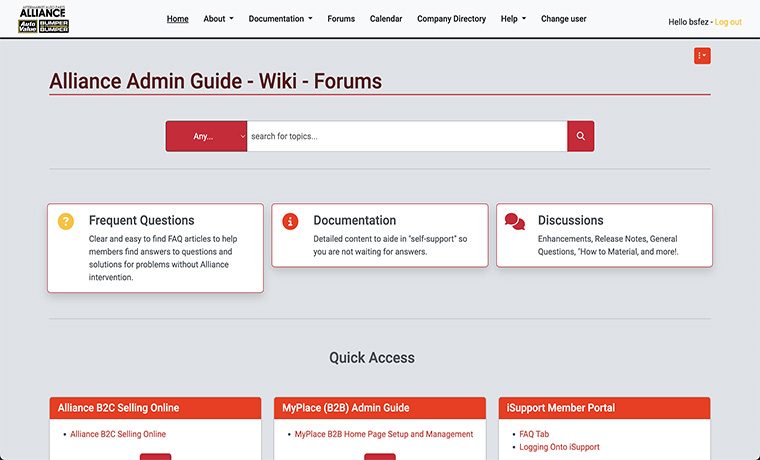Click the search for topics field
This screenshot has height=460, width=760.
pyautogui.click(x=406, y=136)
